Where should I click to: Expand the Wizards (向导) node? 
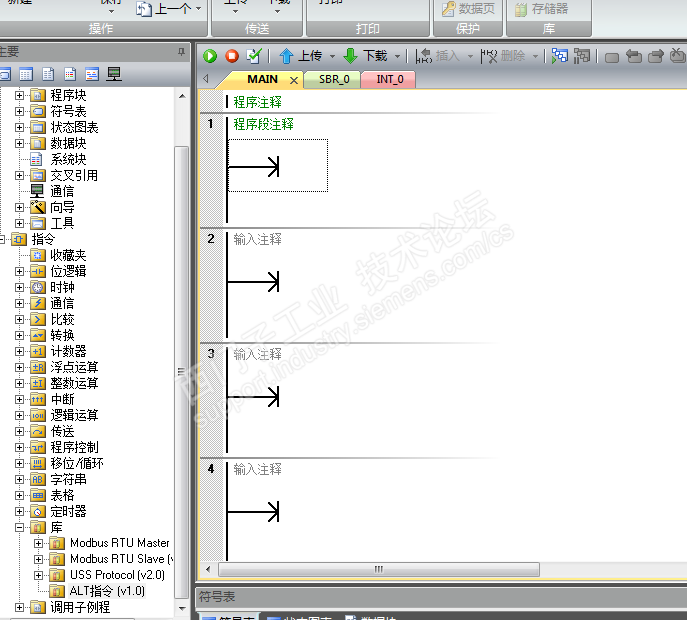pyautogui.click(x=19, y=207)
